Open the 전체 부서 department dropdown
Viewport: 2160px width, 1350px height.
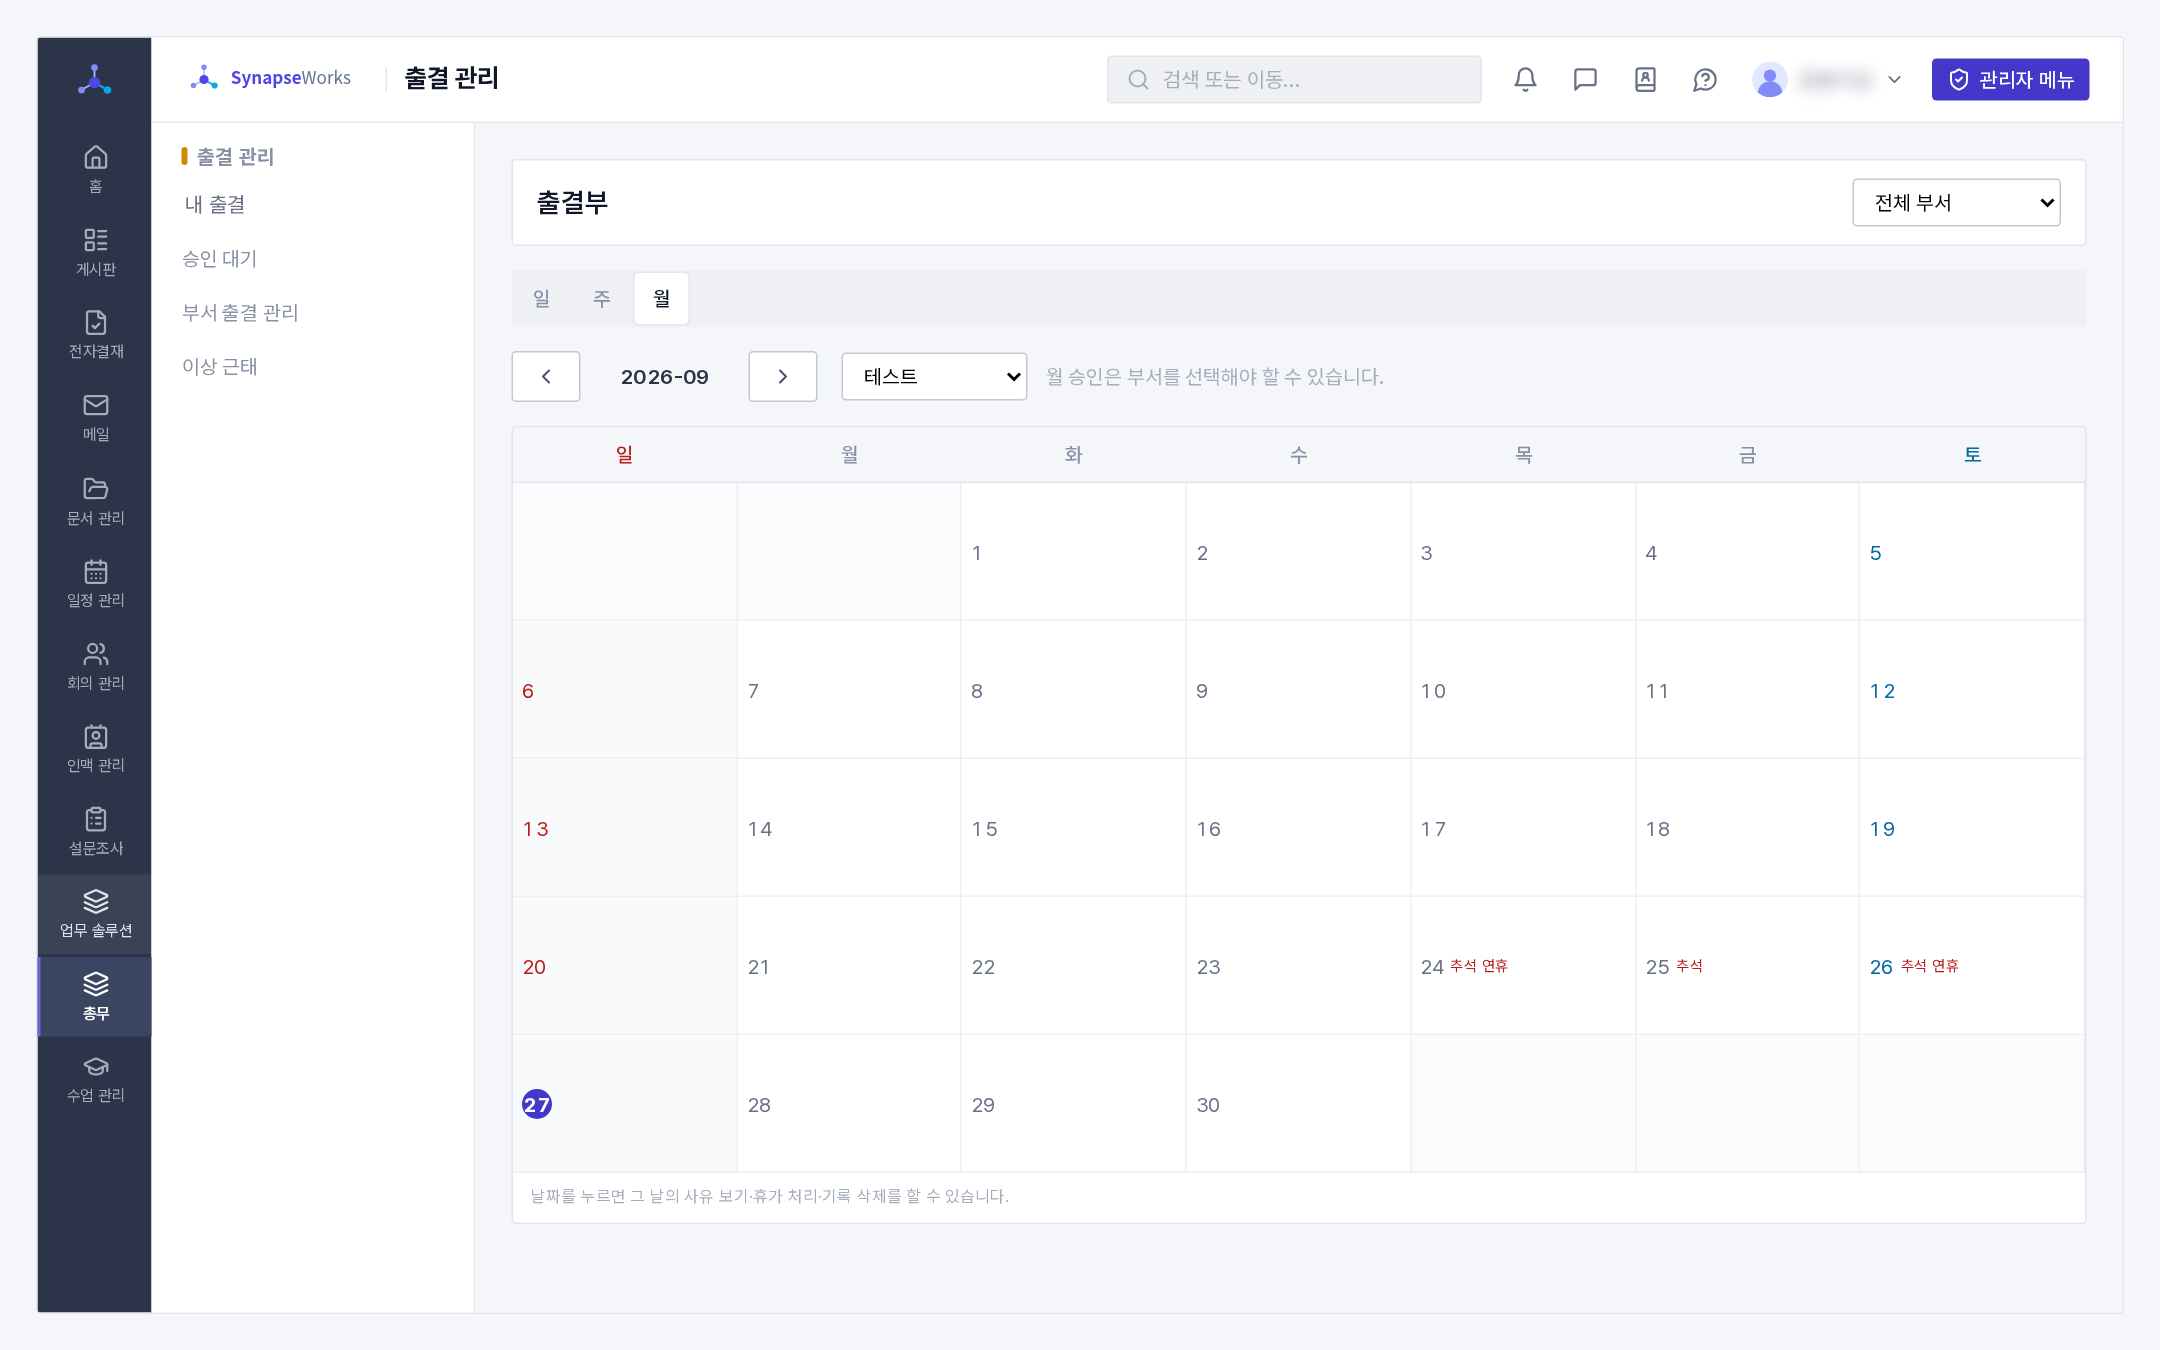tap(1956, 203)
